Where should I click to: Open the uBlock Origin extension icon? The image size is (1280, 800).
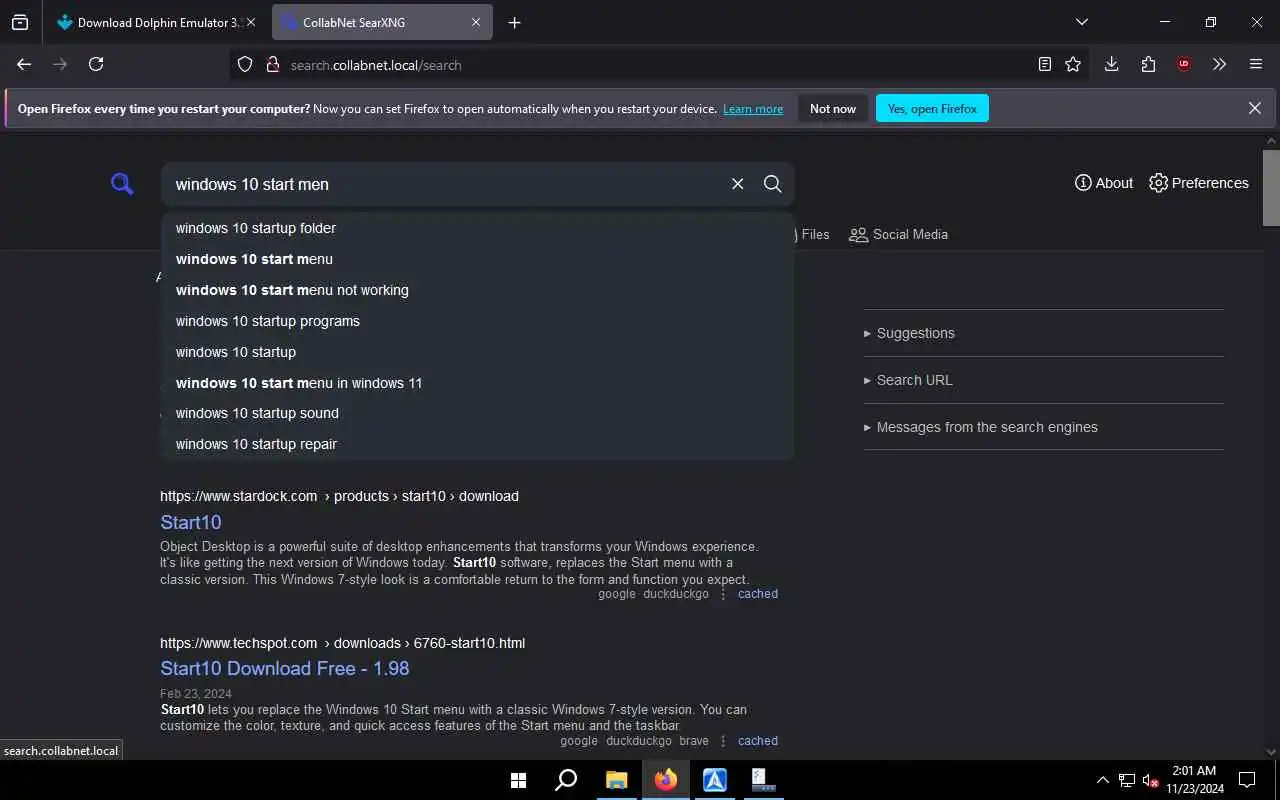(x=1184, y=64)
